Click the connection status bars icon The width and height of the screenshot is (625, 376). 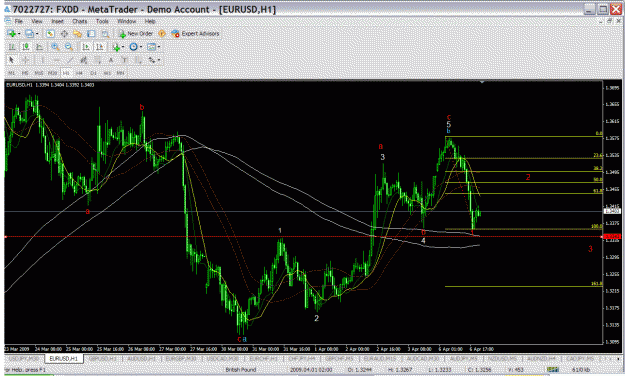552,370
